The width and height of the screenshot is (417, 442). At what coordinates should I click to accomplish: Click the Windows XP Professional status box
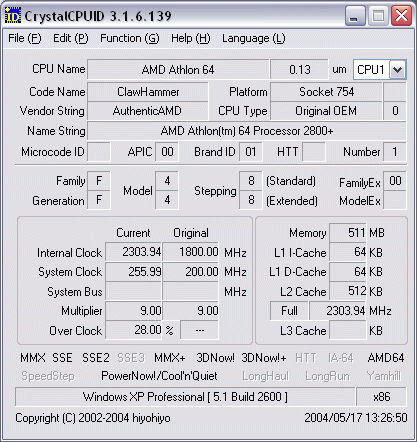tap(185, 397)
